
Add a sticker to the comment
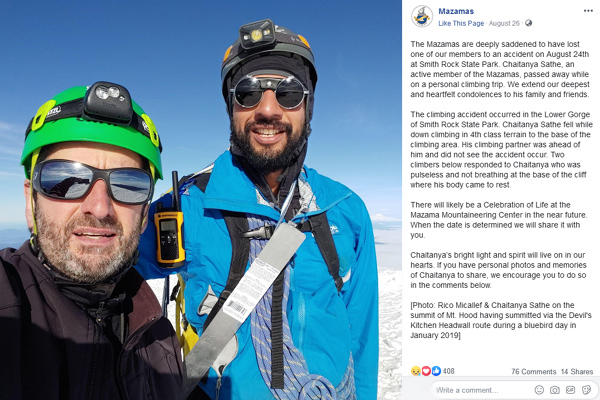pos(586,390)
